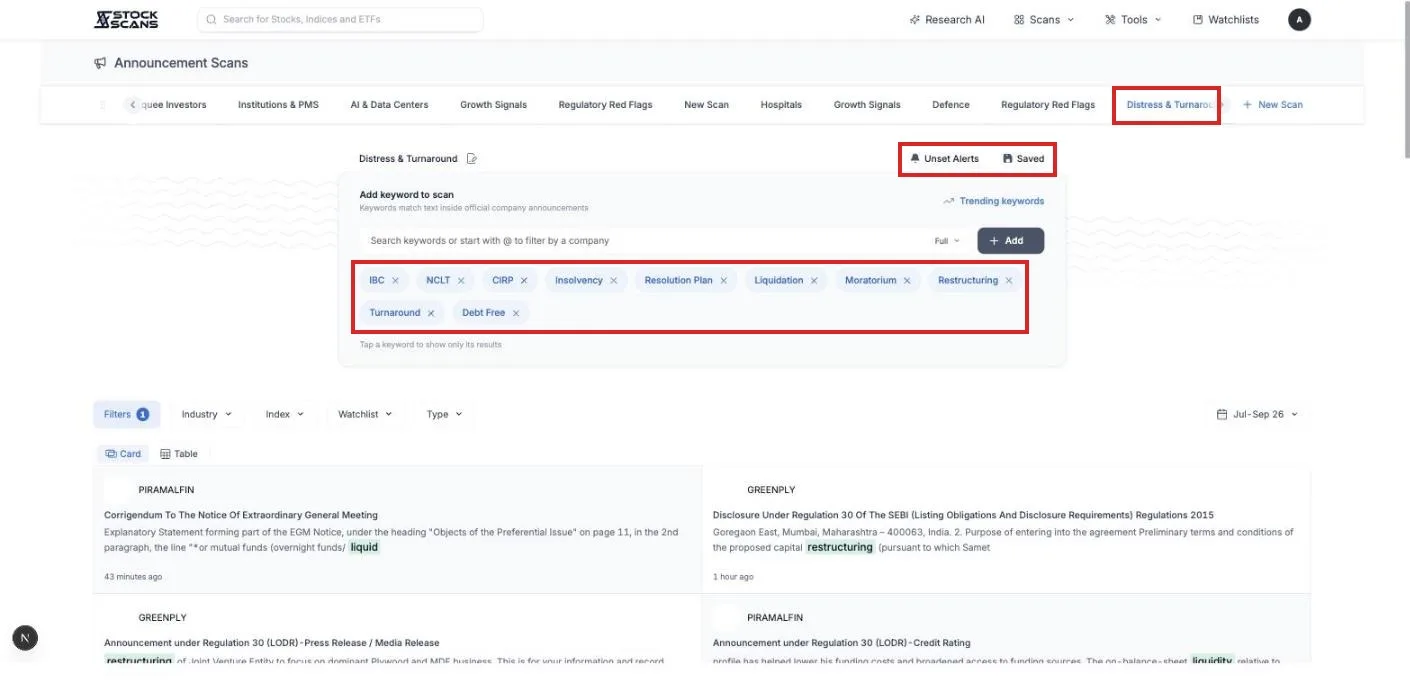
Task: Switch to Institutions & PMS tab
Action: 278,104
